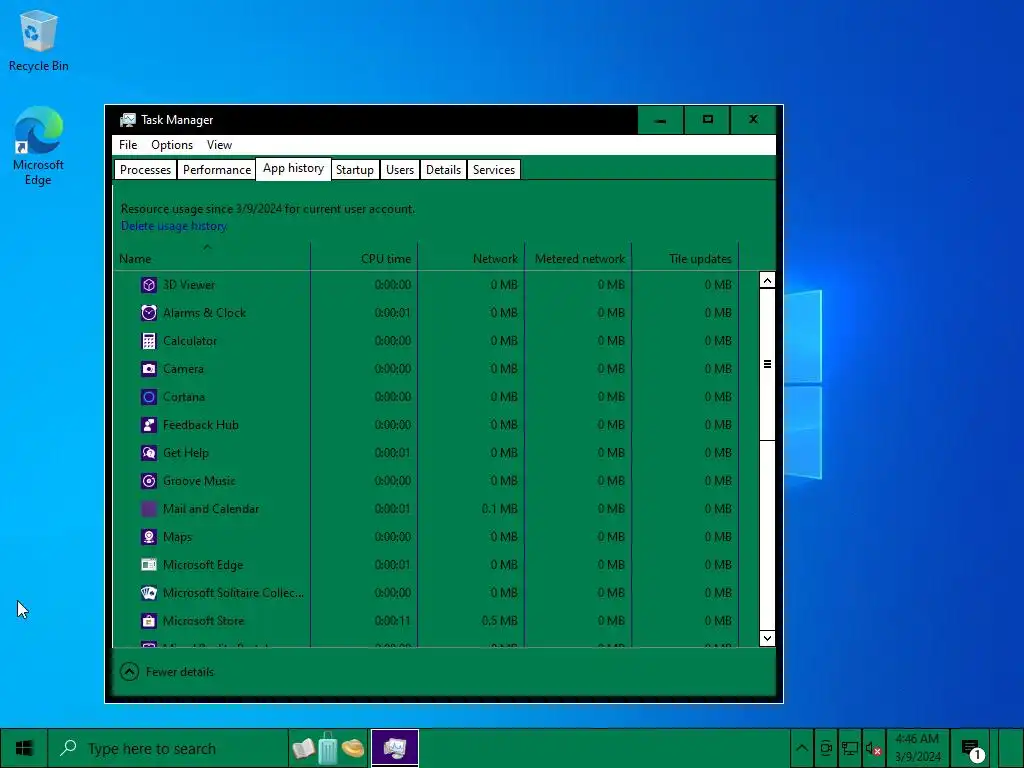Click the search highlights picture in taskbar

coord(328,748)
